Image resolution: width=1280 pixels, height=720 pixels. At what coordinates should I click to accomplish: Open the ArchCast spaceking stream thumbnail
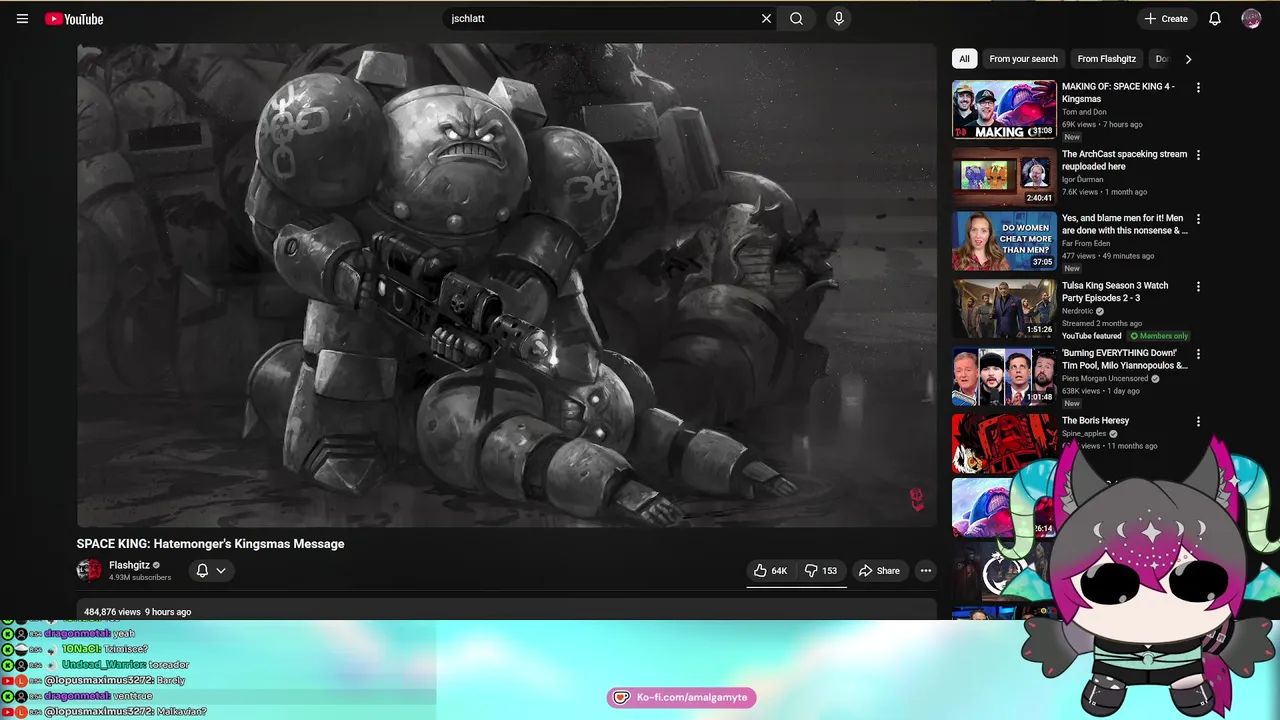1004,176
